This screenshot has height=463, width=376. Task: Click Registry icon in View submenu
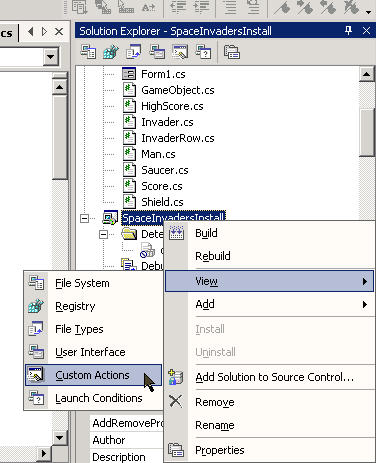[36, 306]
